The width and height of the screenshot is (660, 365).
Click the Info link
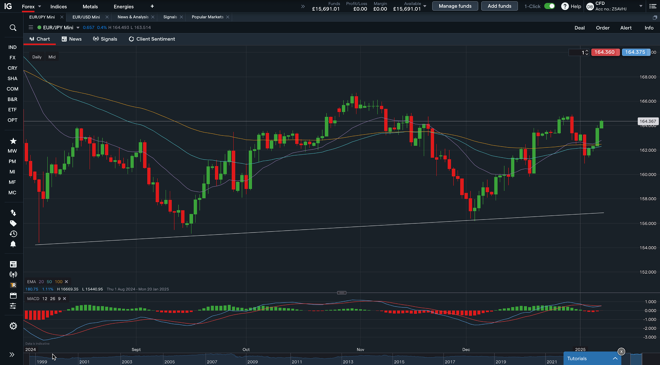click(649, 28)
